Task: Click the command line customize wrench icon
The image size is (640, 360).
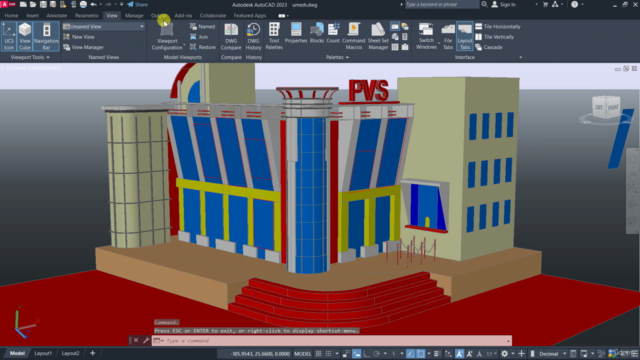Action: (146, 340)
